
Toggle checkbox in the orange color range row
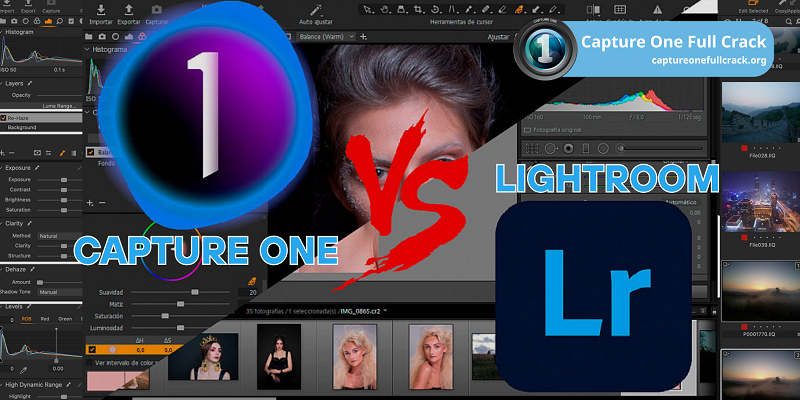coord(92,349)
